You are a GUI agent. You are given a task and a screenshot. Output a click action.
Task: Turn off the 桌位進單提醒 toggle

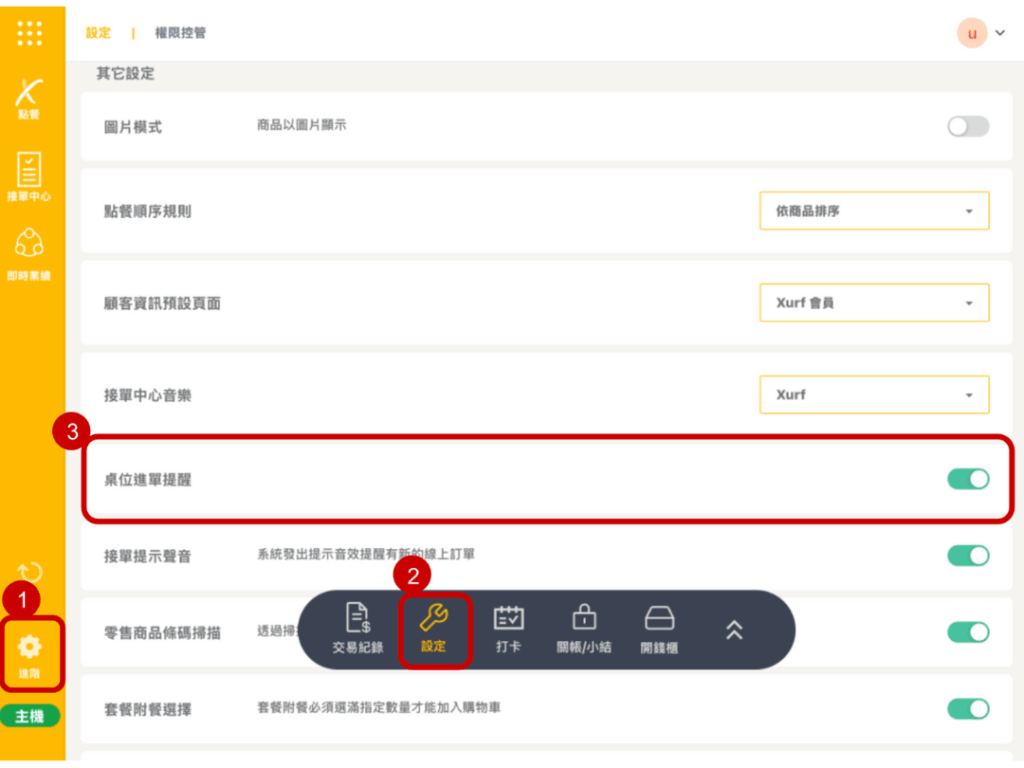click(x=967, y=479)
